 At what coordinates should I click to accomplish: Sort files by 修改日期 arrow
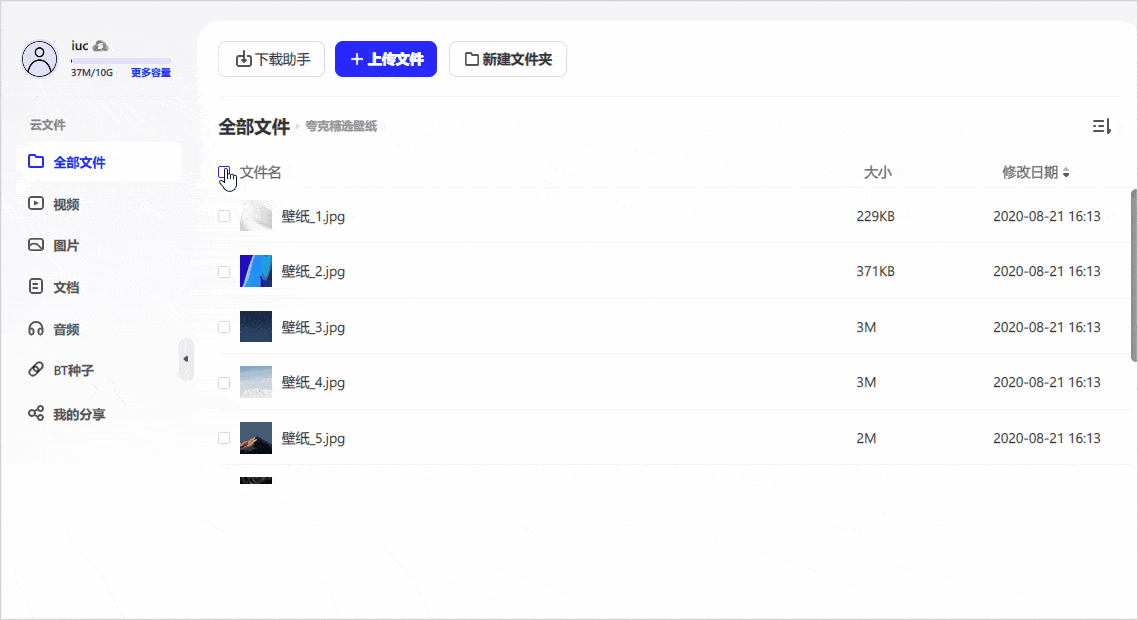[x=1066, y=173]
